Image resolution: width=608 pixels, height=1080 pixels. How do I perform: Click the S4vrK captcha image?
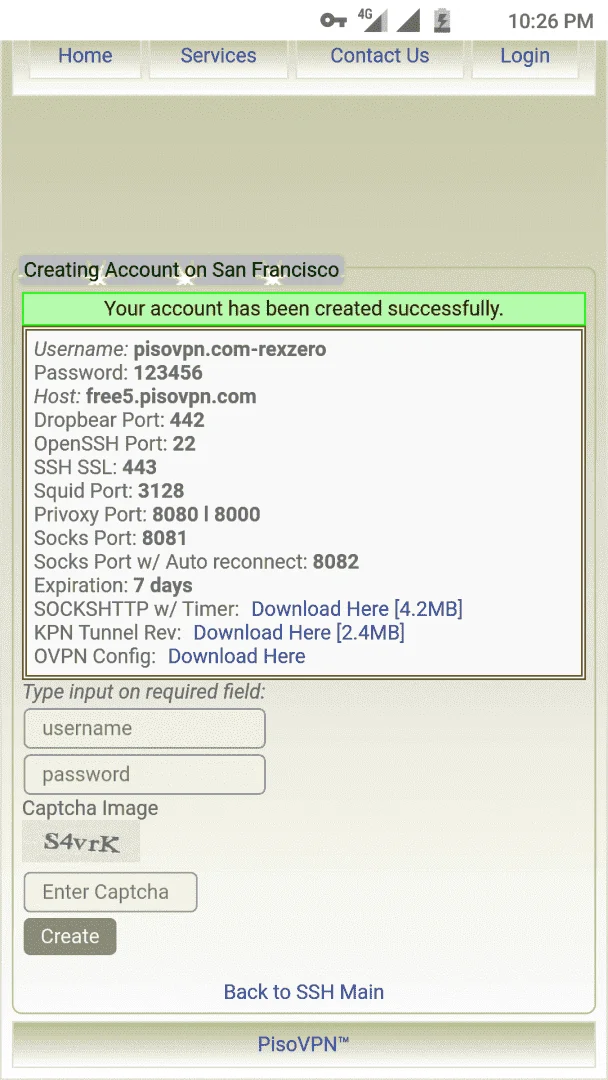(81, 842)
